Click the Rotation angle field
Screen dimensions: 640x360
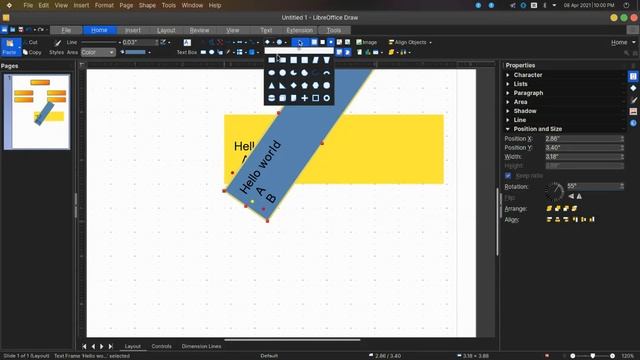tap(595, 186)
